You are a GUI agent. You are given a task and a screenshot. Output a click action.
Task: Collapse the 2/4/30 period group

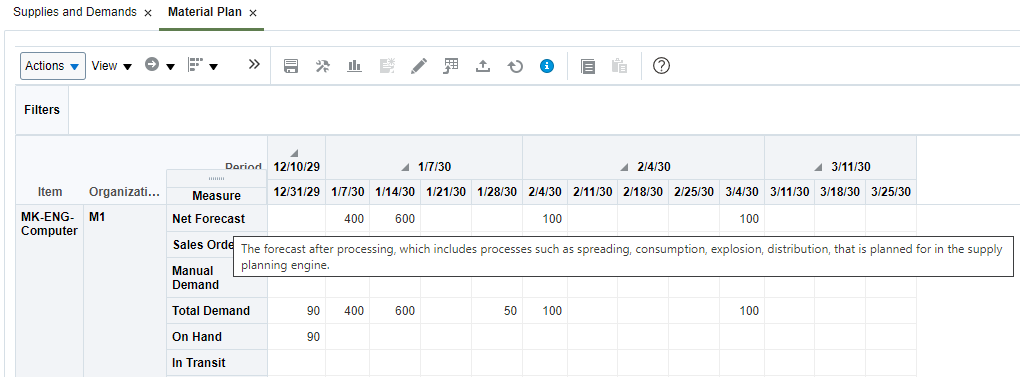pyautogui.click(x=624, y=168)
